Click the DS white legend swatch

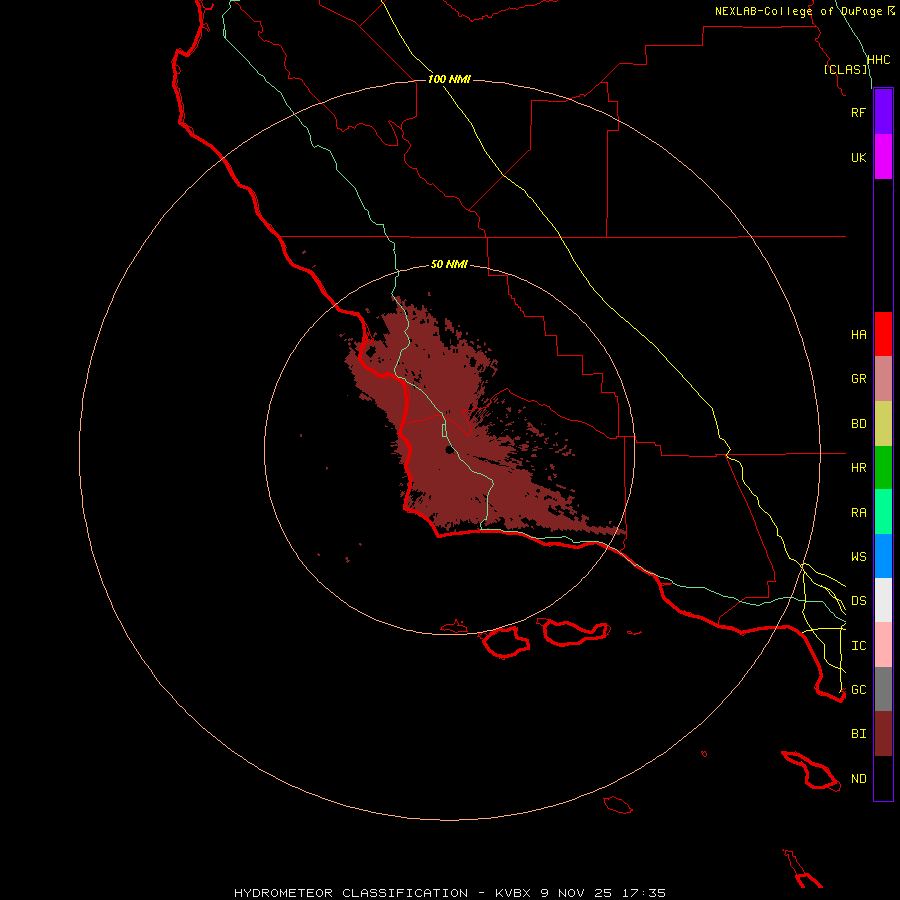[x=883, y=600]
